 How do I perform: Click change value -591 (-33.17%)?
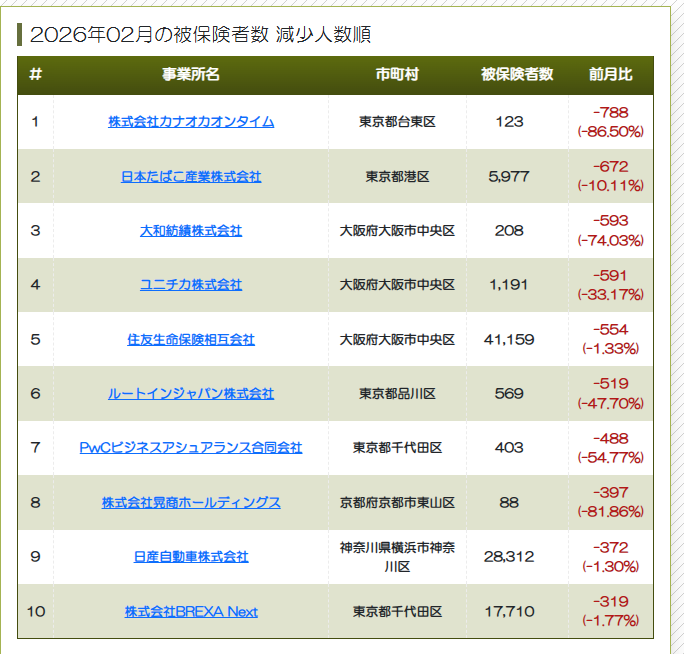click(x=611, y=285)
